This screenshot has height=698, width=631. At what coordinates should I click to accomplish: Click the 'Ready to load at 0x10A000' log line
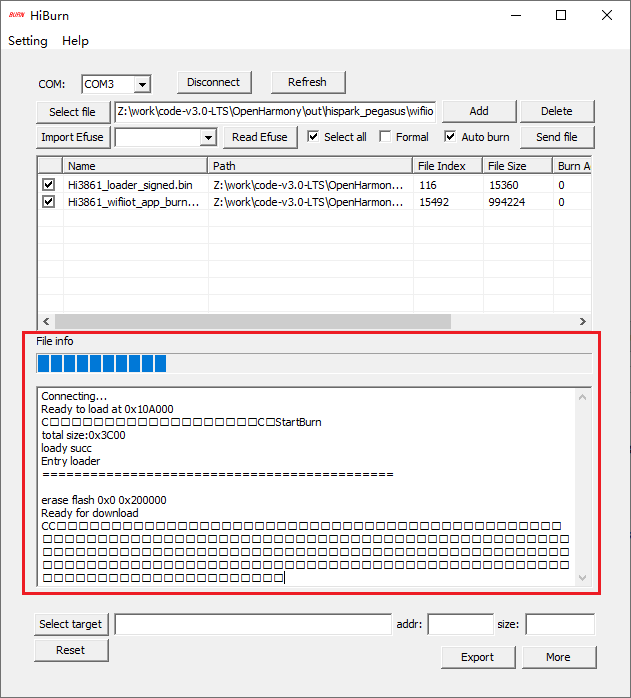tap(107, 409)
